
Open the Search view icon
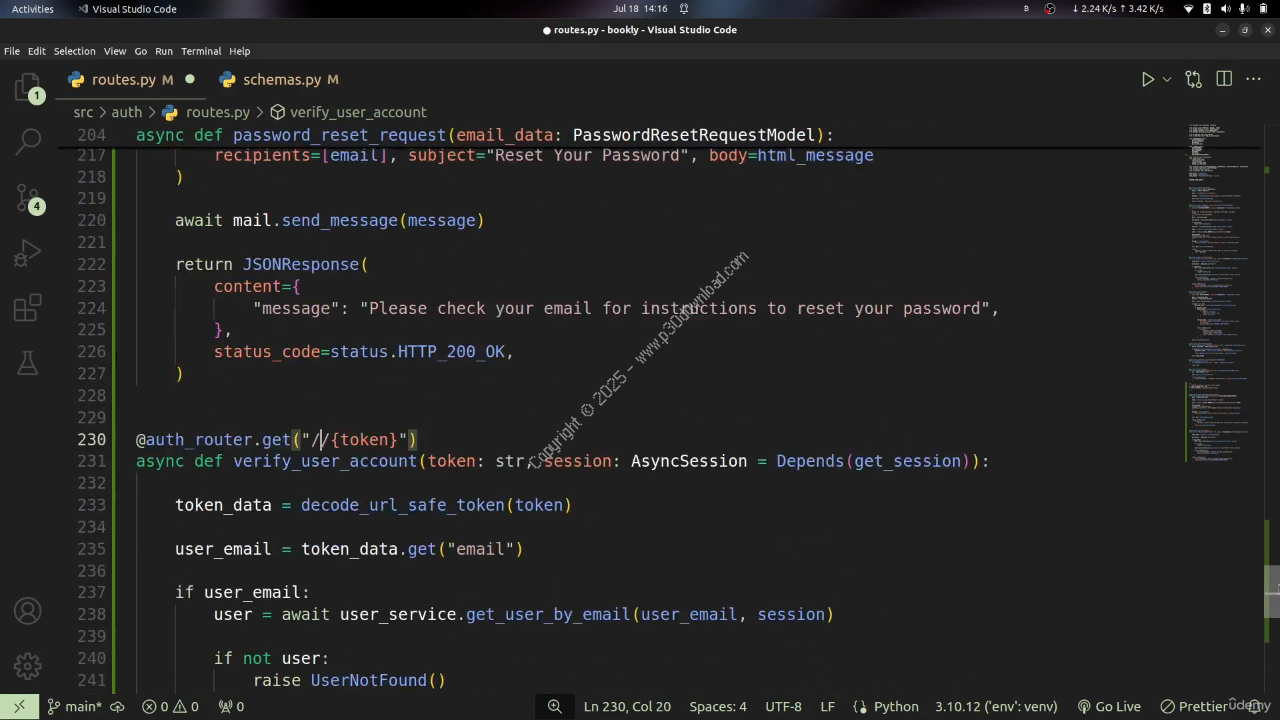[28, 142]
